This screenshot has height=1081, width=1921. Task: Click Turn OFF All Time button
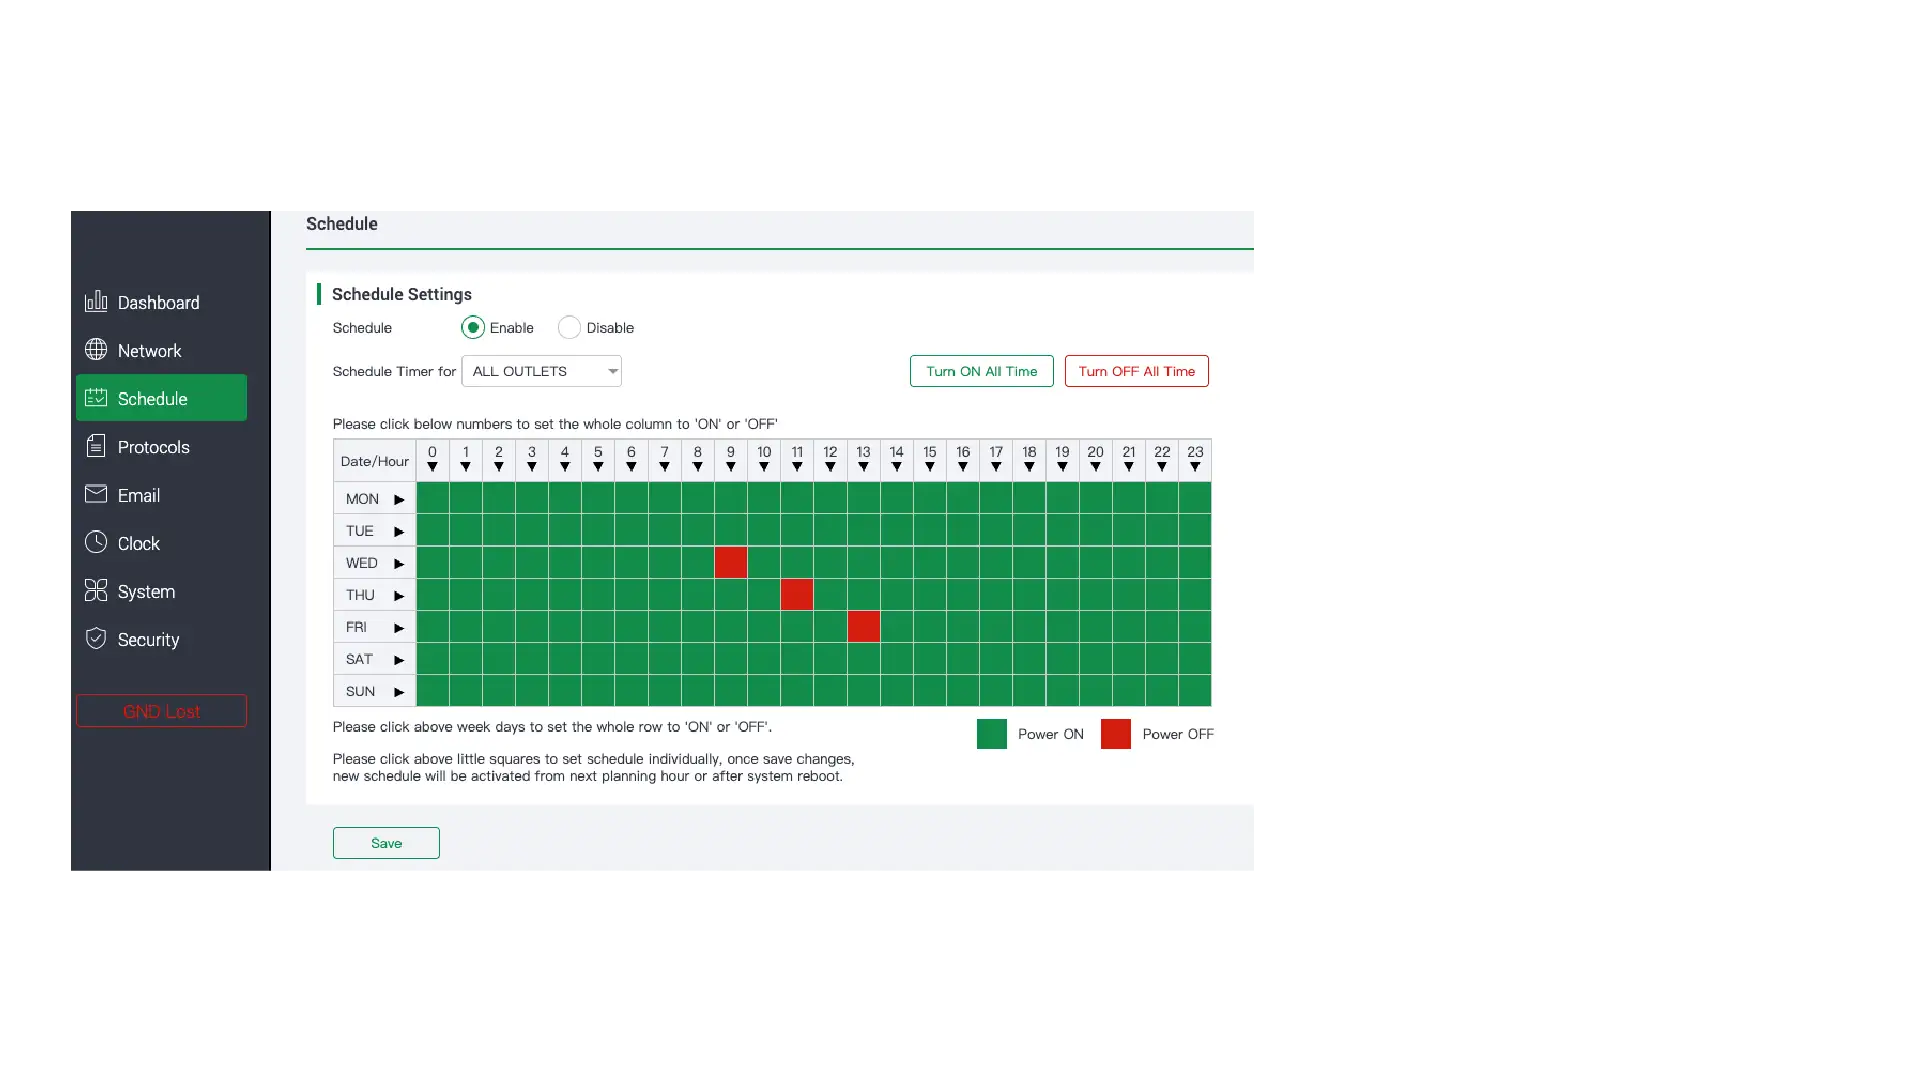(x=1136, y=371)
